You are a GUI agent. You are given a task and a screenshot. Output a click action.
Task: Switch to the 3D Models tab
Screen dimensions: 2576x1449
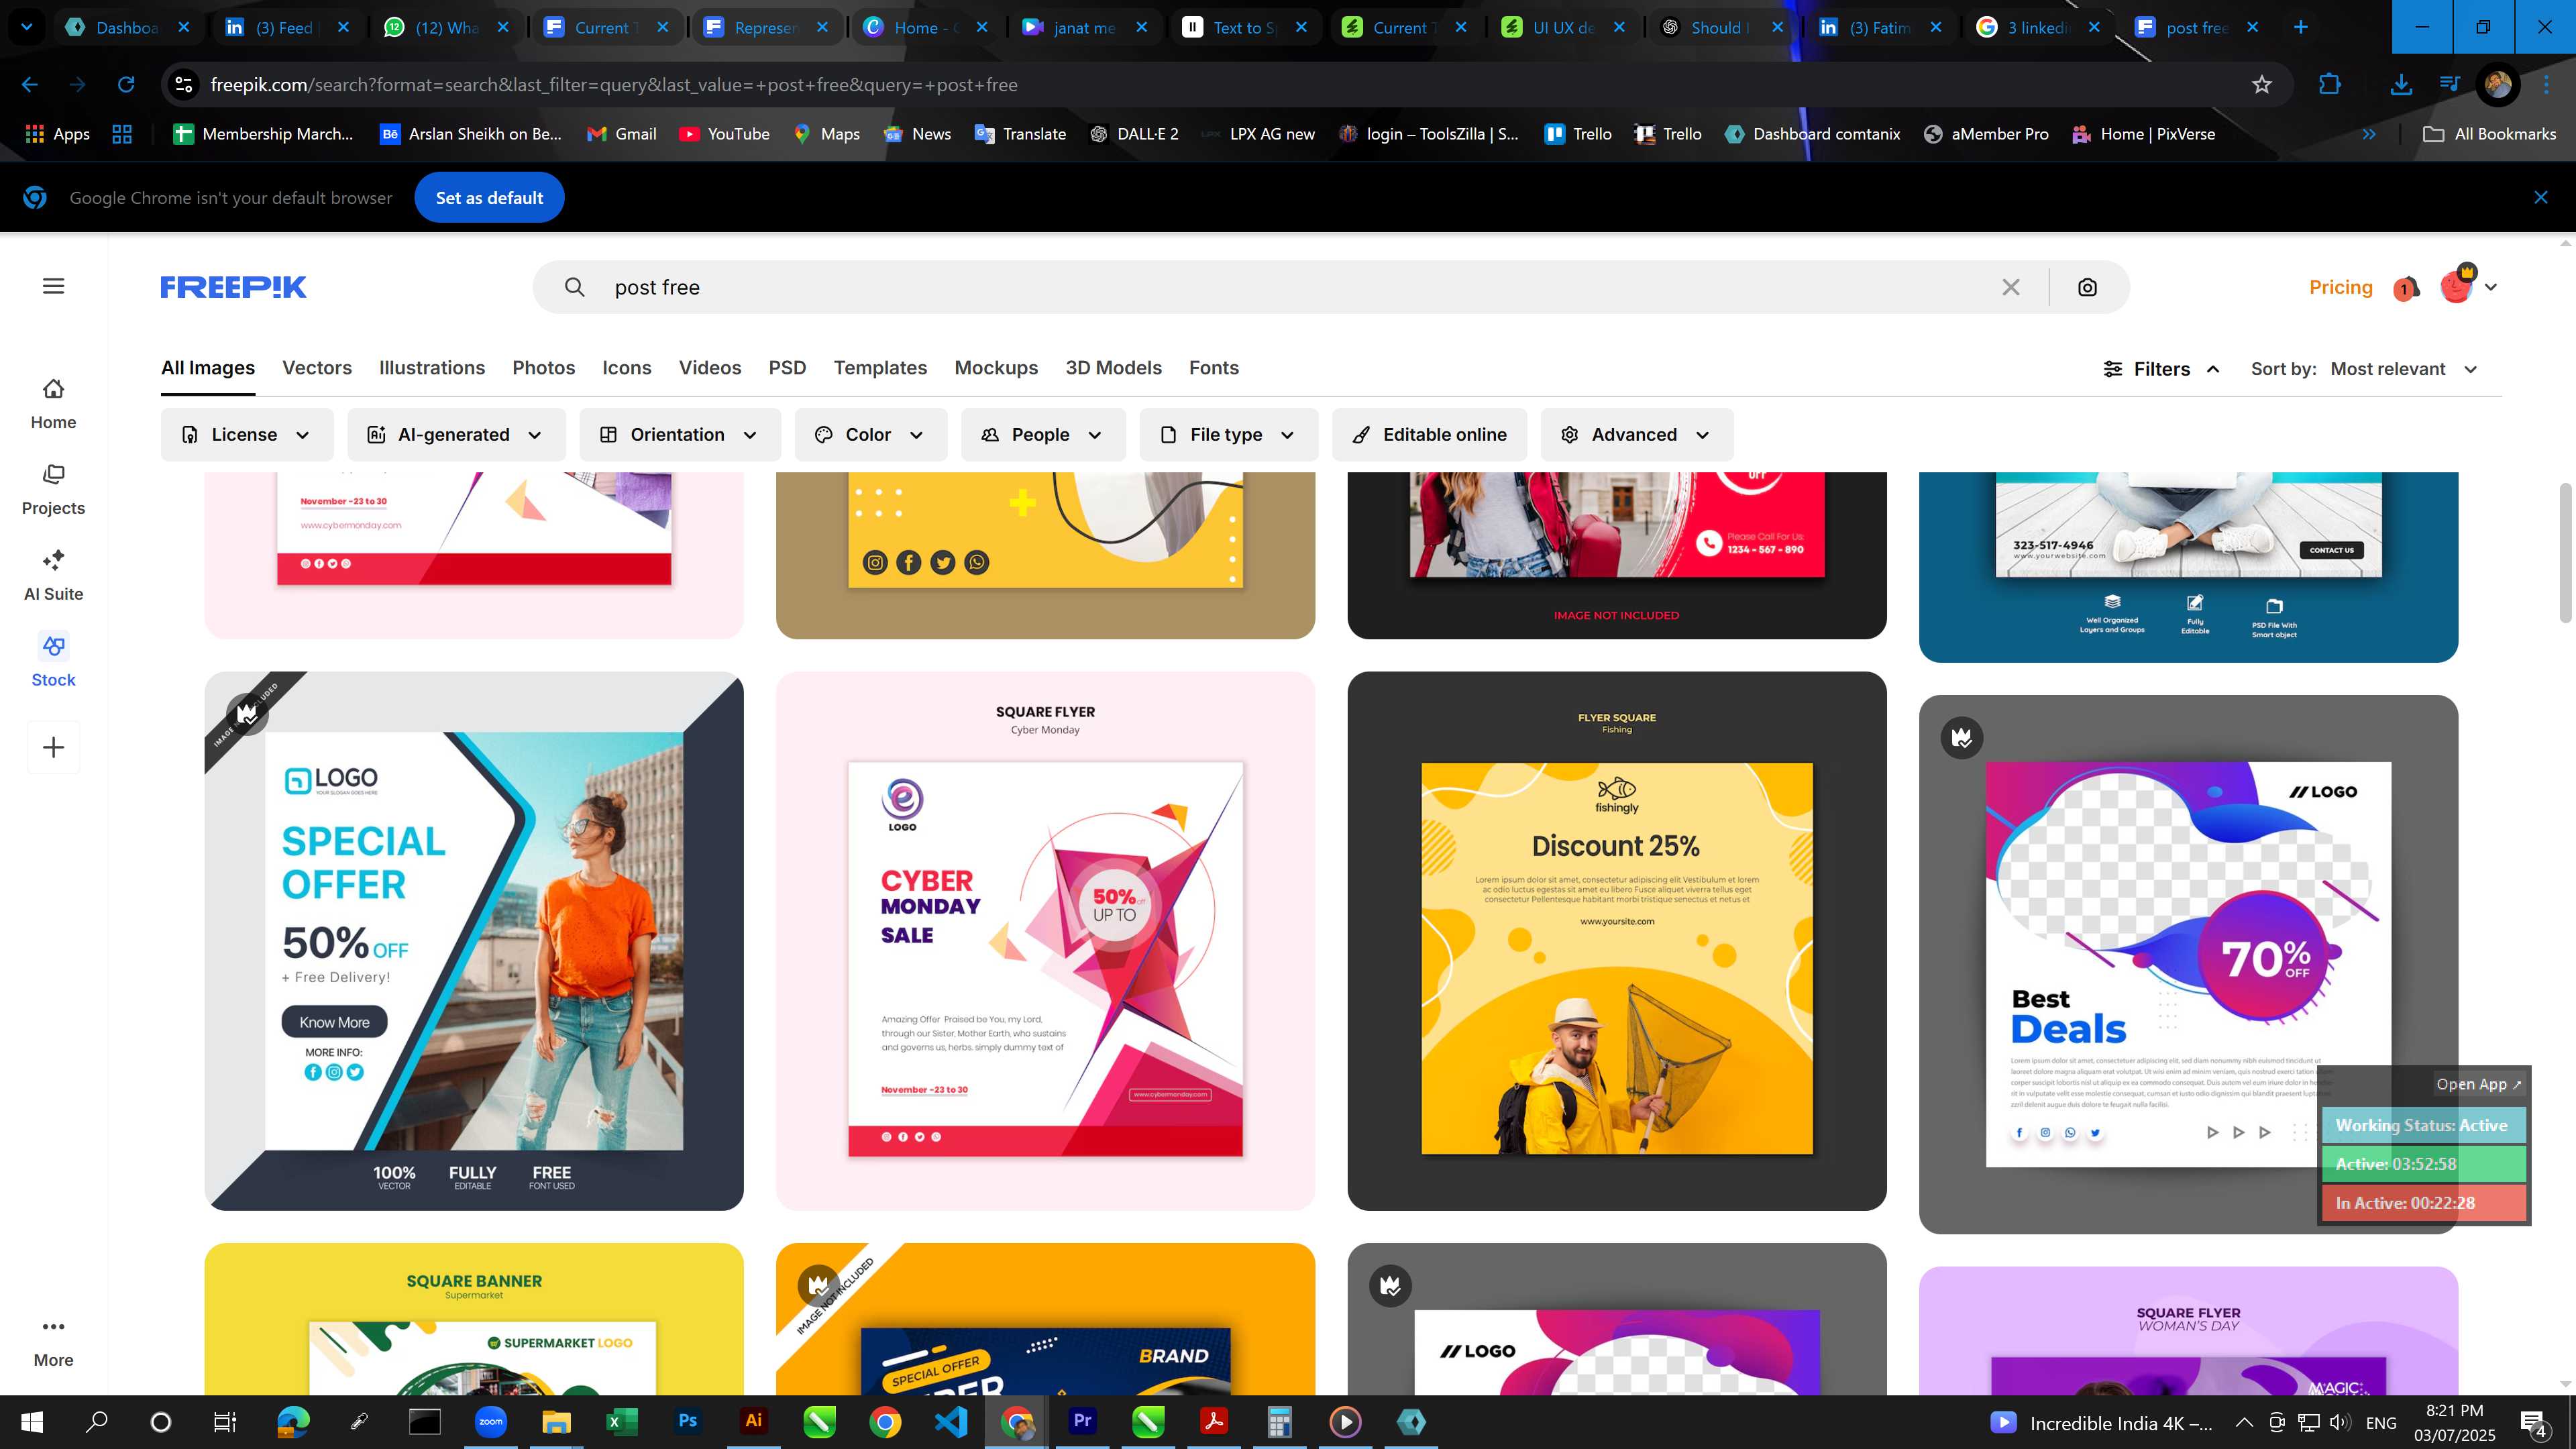(x=1113, y=368)
